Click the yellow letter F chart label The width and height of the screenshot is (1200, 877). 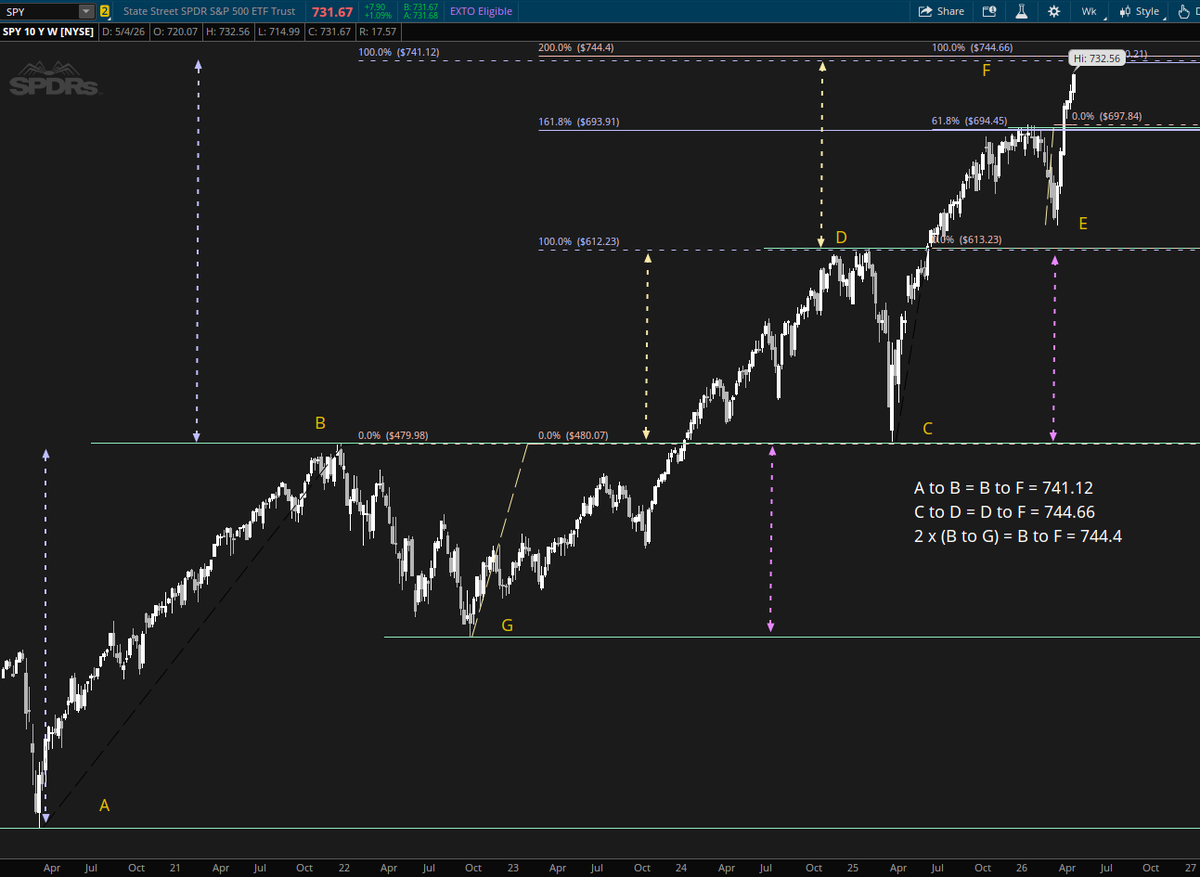[x=986, y=70]
